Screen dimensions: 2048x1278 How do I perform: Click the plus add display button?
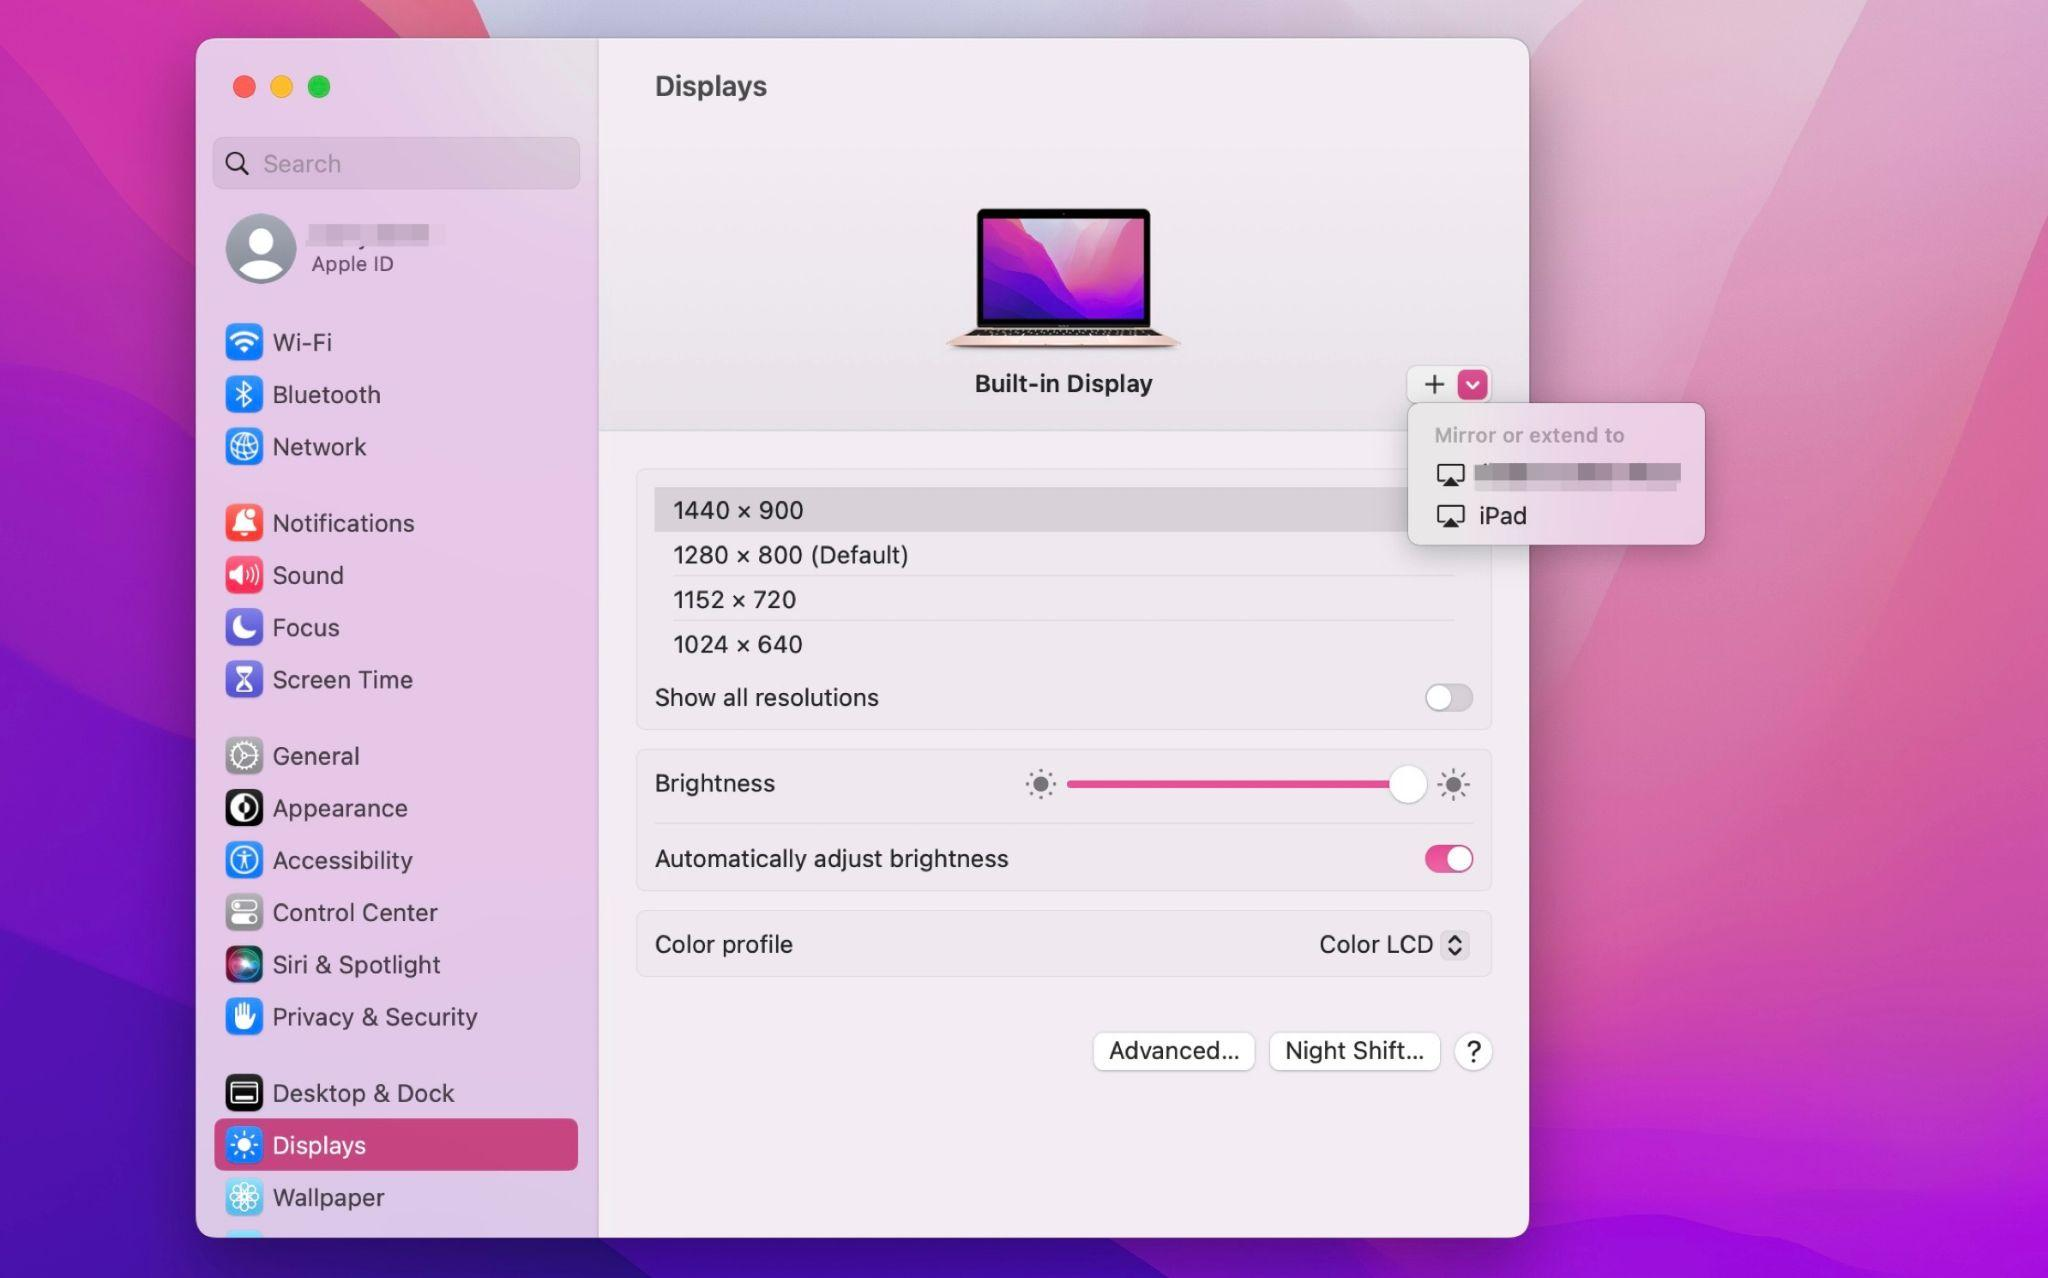[x=1434, y=384]
